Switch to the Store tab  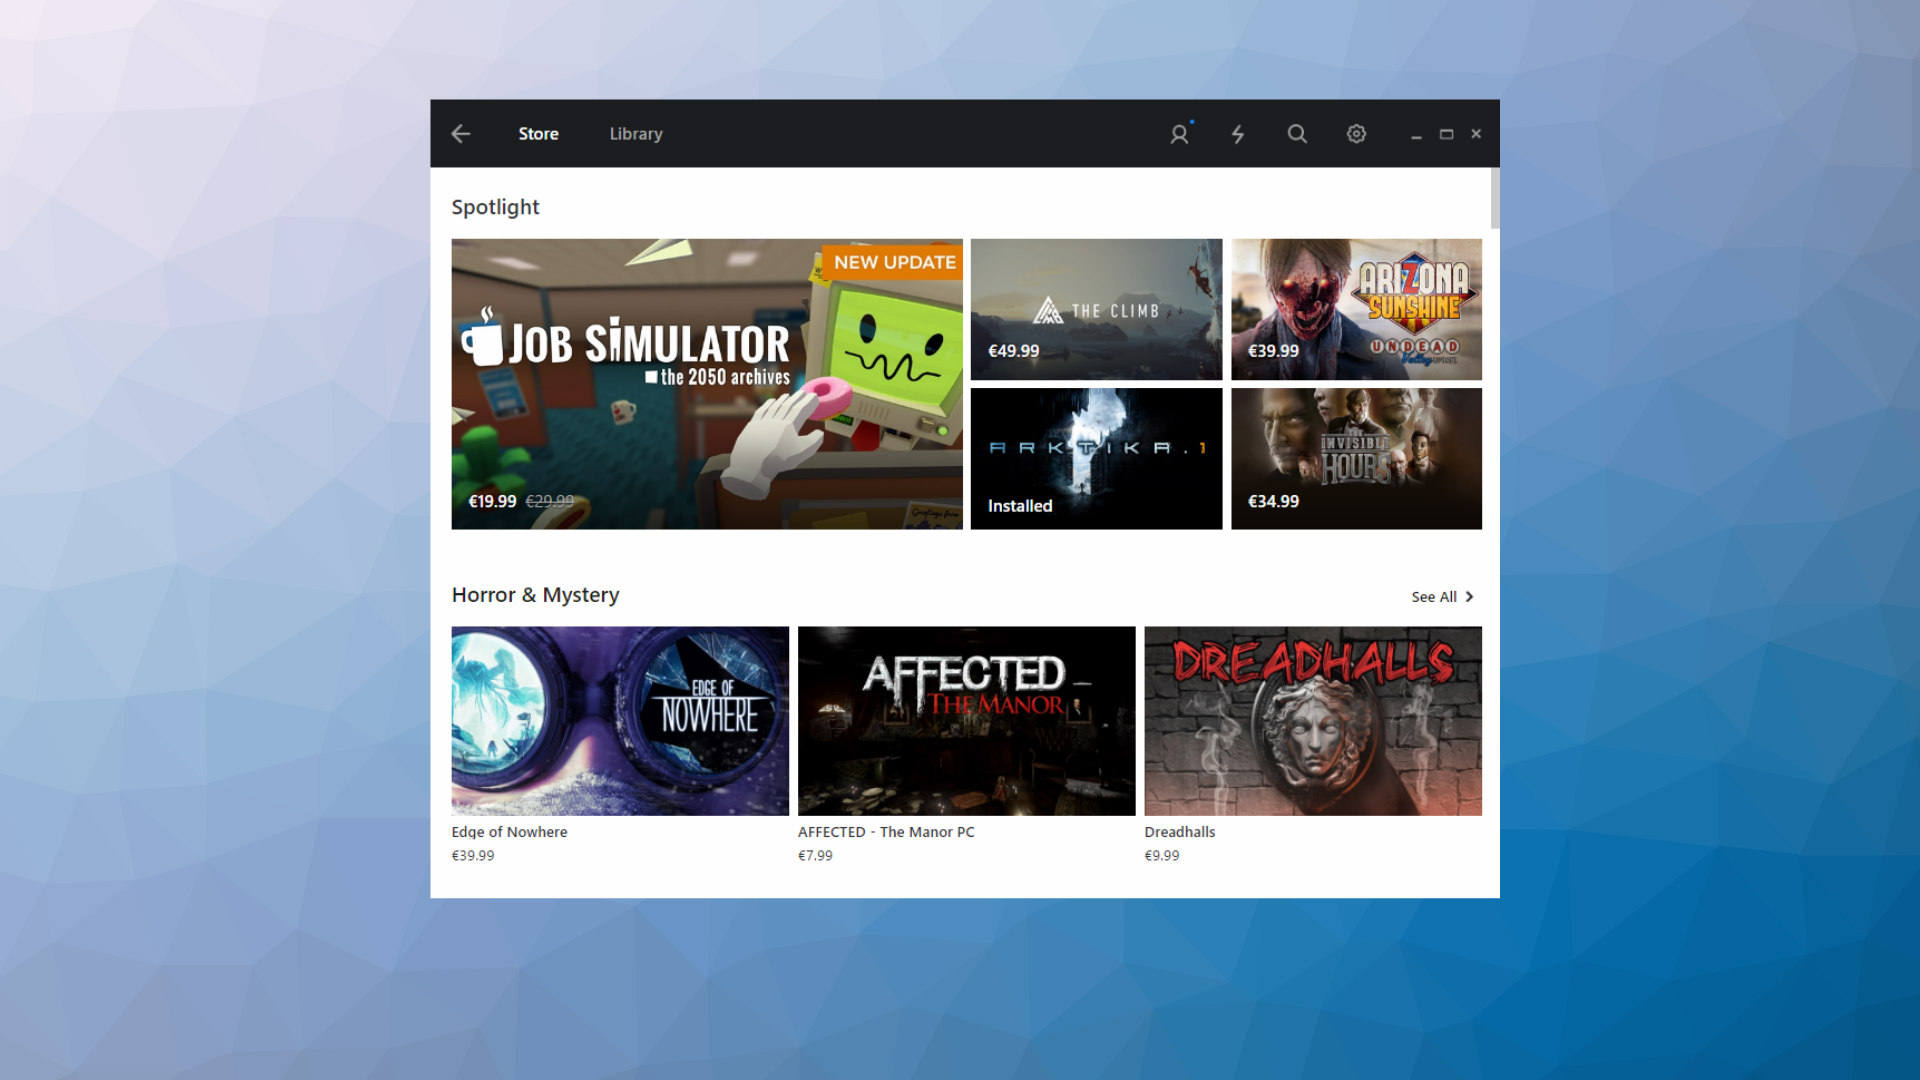click(538, 133)
